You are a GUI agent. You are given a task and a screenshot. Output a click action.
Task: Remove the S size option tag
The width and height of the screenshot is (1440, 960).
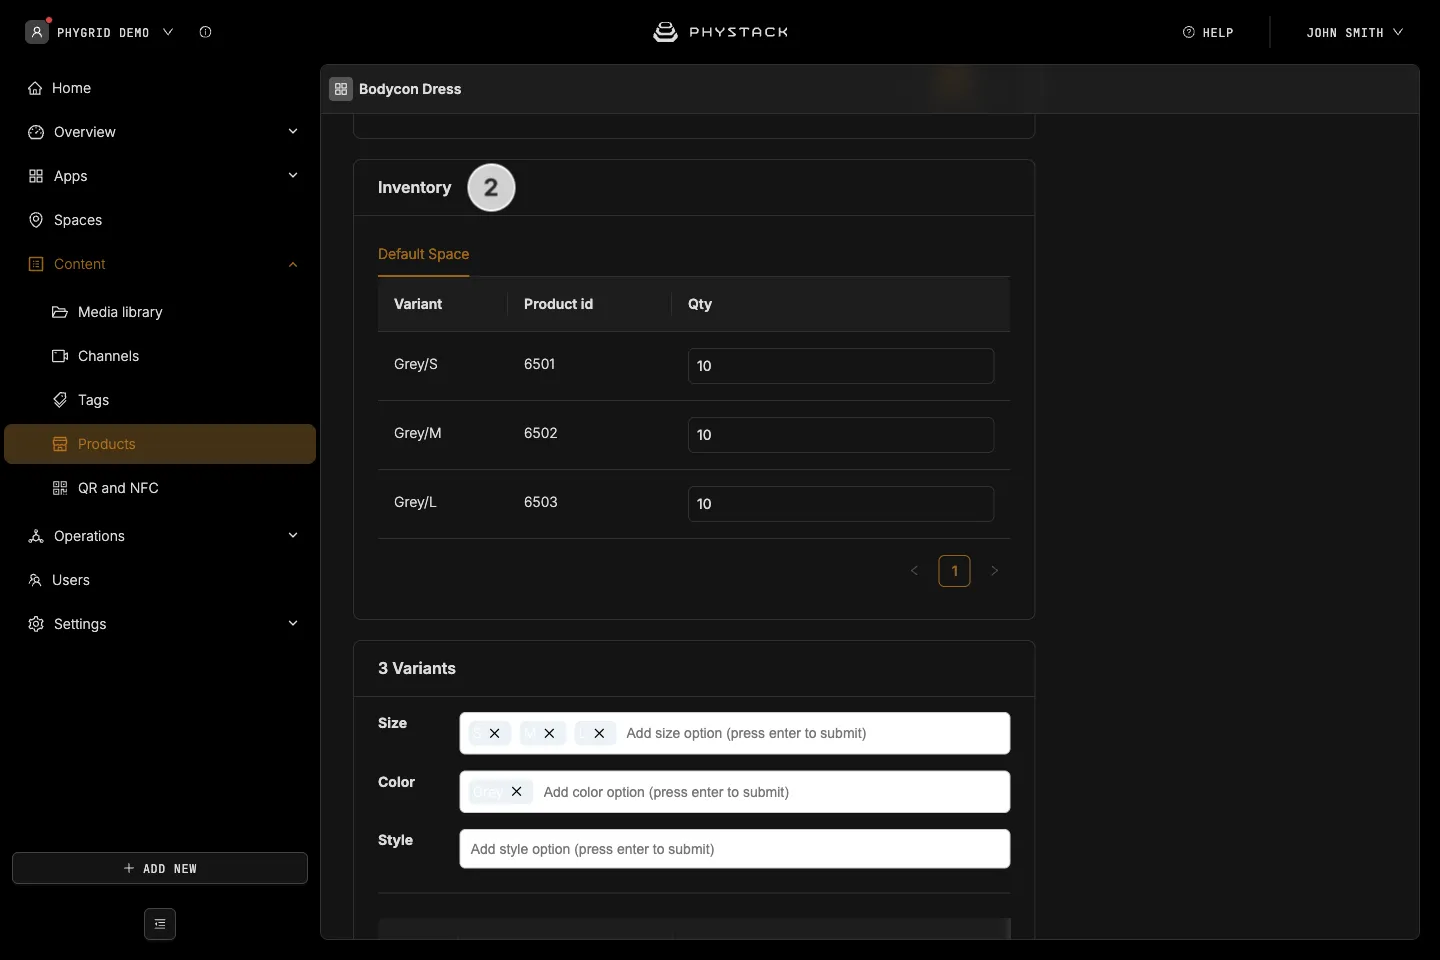tap(494, 733)
